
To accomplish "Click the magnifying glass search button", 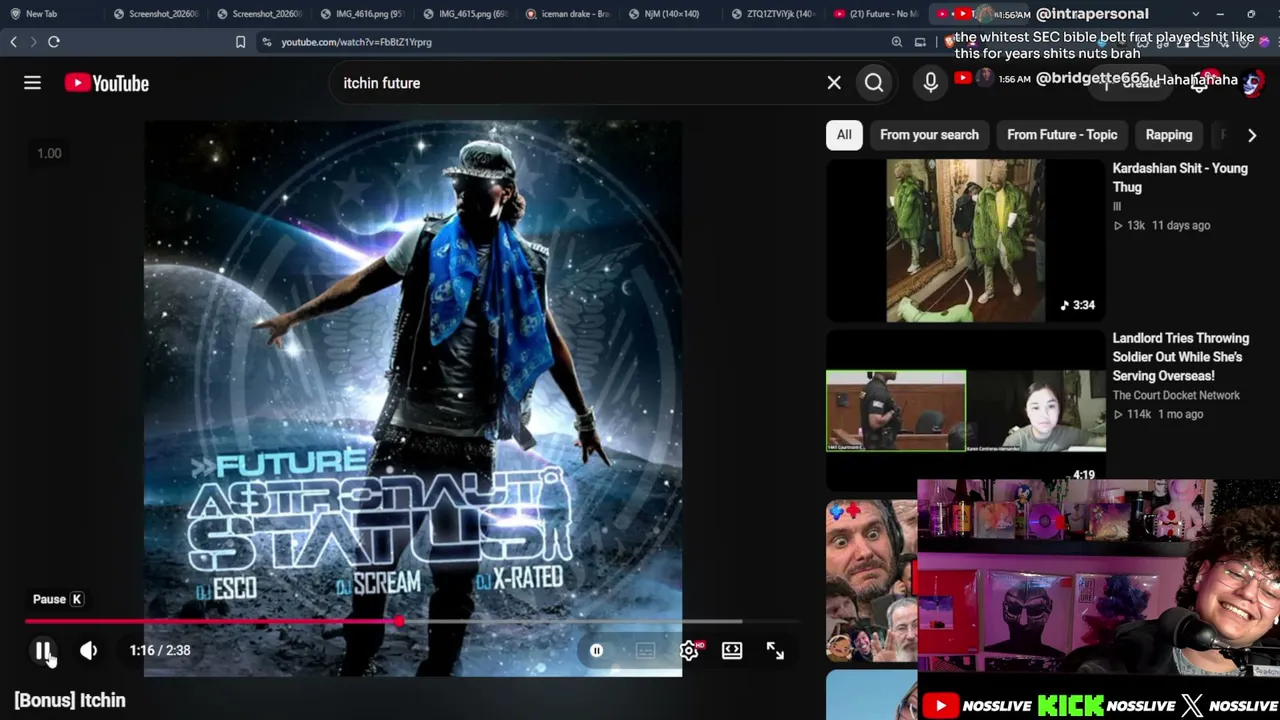I will pyautogui.click(x=874, y=83).
